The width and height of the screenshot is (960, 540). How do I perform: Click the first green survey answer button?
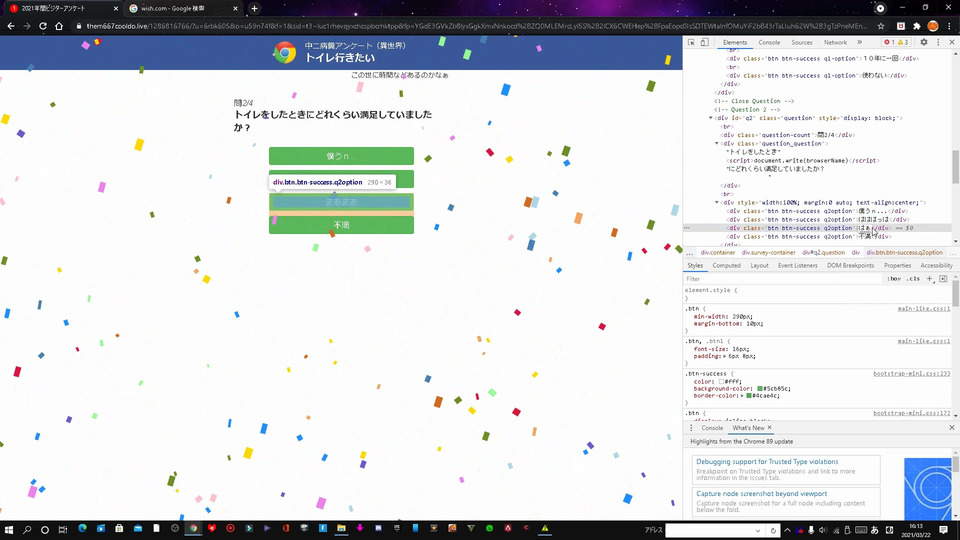(341, 156)
